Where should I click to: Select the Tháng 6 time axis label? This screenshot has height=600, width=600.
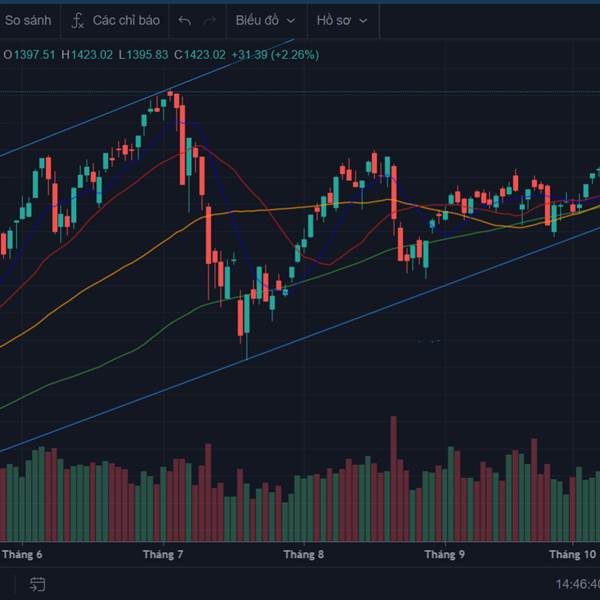click(22, 554)
